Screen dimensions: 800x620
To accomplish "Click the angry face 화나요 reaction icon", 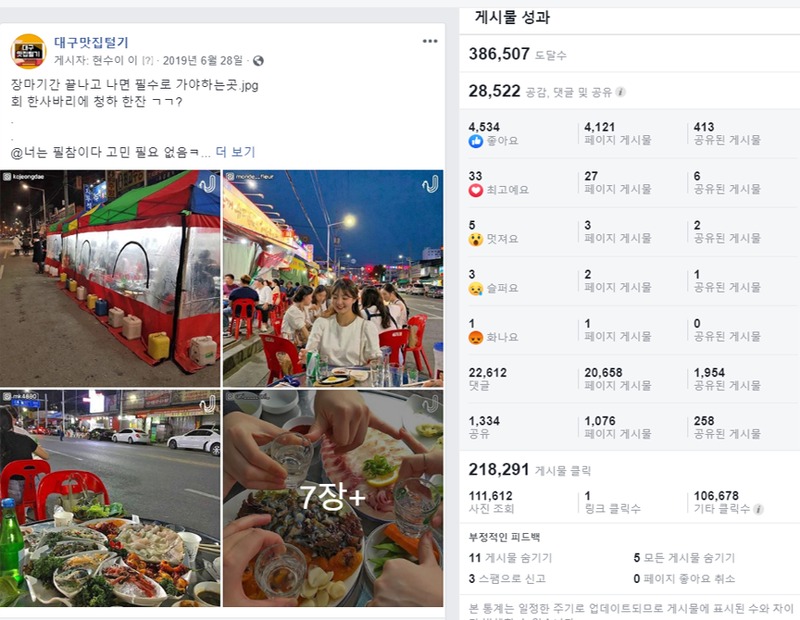I will point(476,338).
